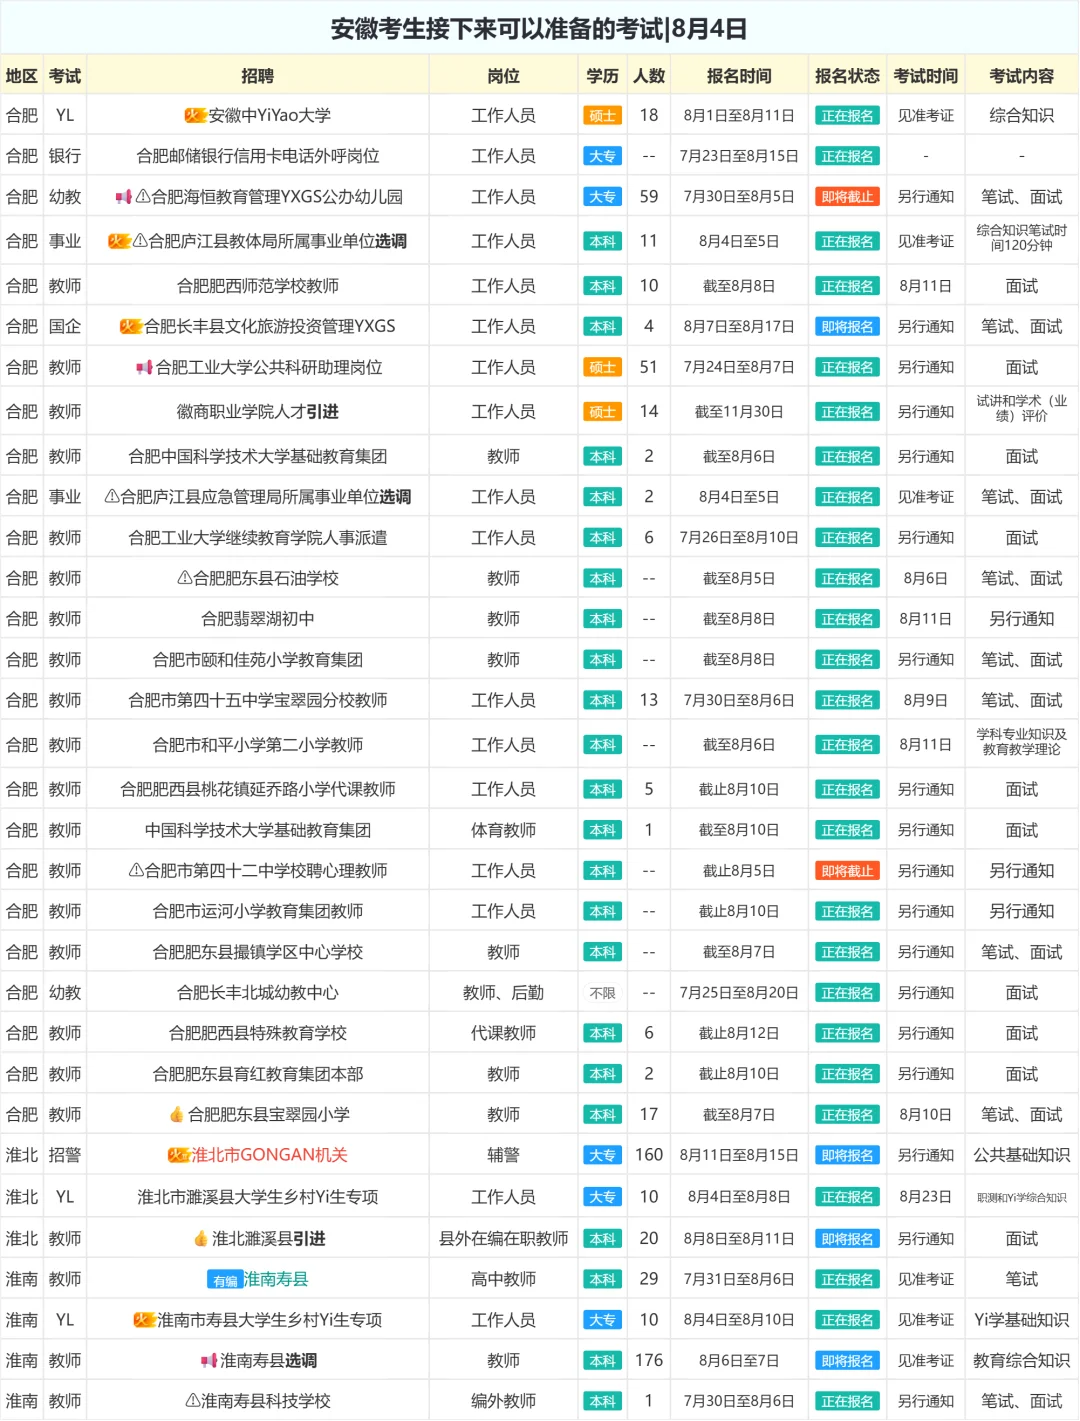1080x1421 pixels.
Task: Click the megaphone icon beside 合肥海恒教育管理YXGS公办幼儿园
Action: click(x=123, y=197)
